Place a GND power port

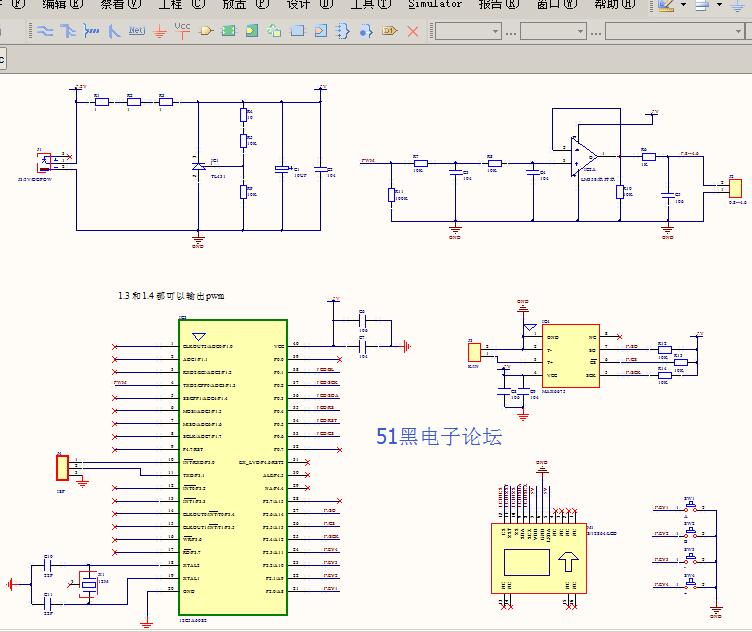[x=160, y=31]
